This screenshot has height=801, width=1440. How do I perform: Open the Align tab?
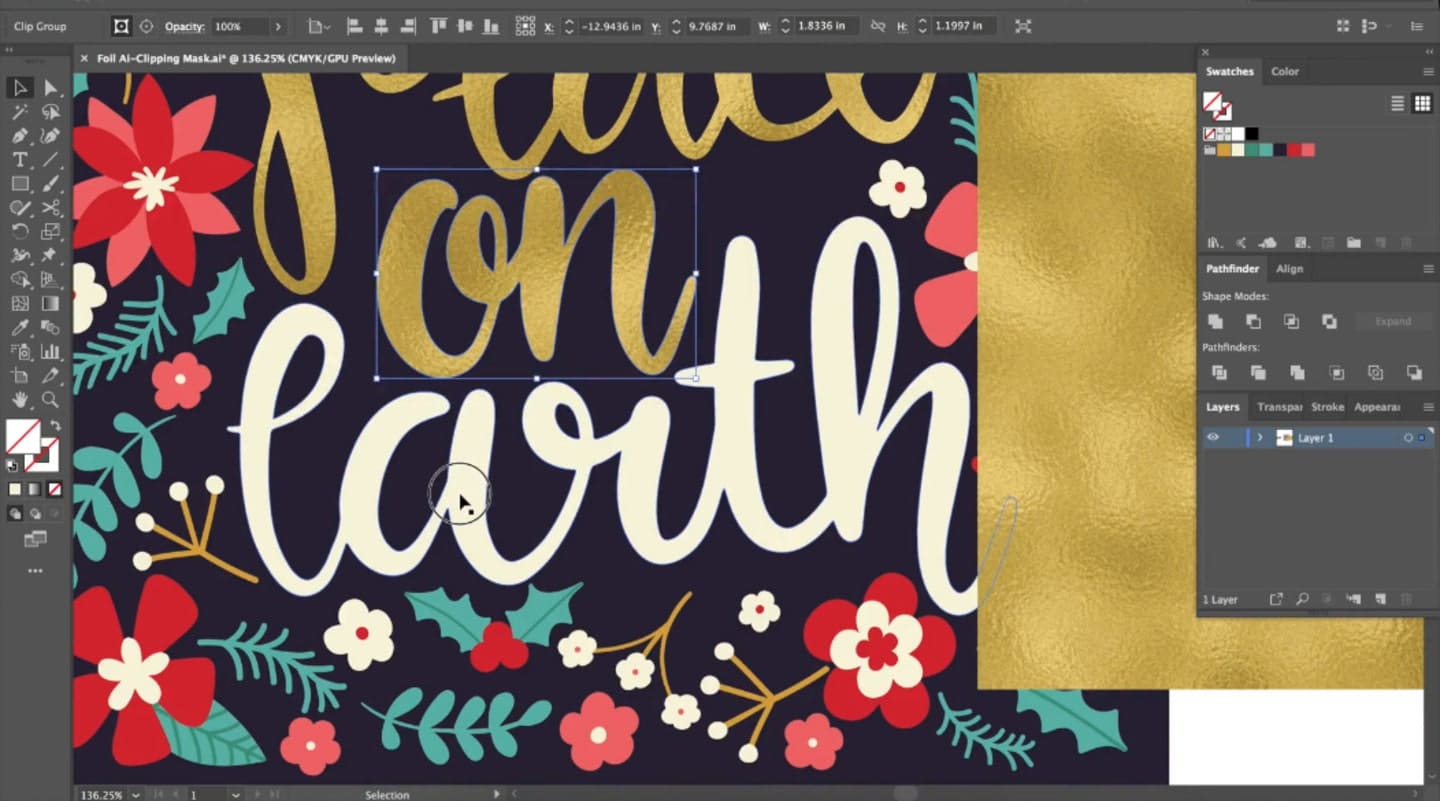1290,268
